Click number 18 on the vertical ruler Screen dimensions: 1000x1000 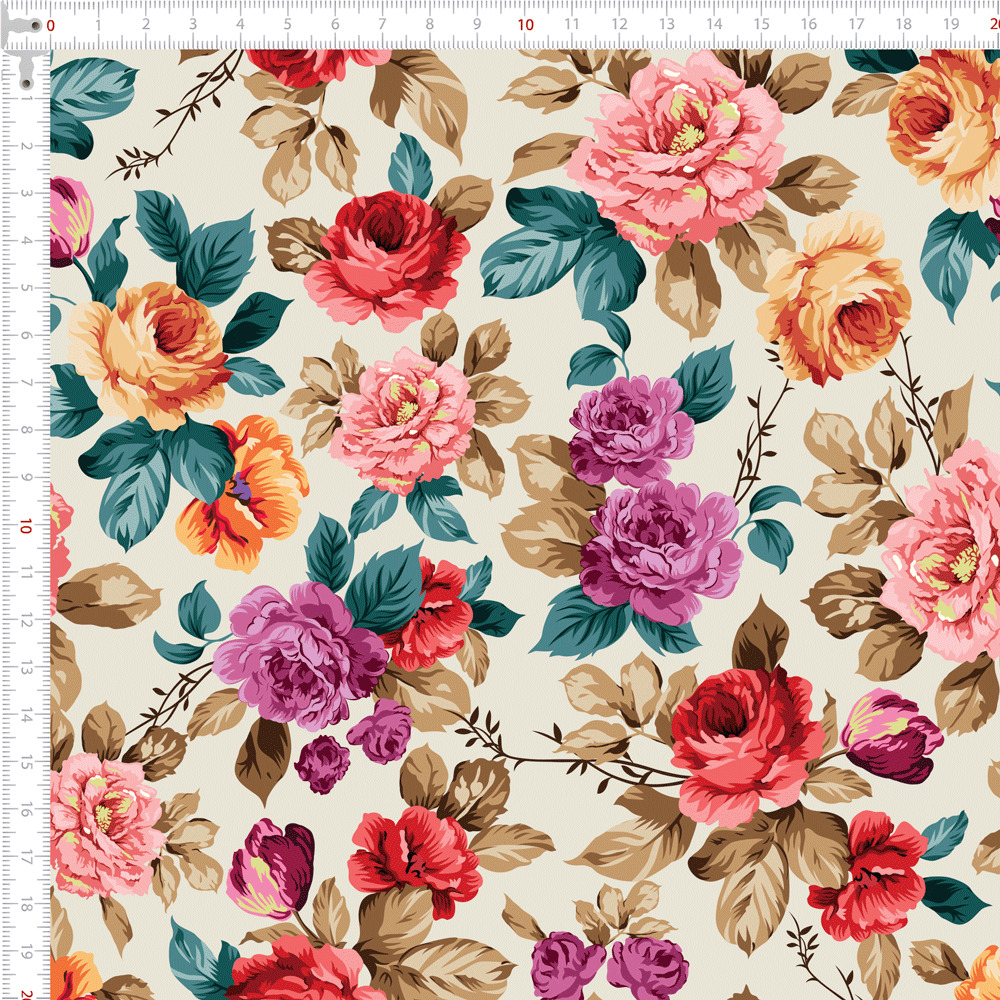click(x=26, y=905)
